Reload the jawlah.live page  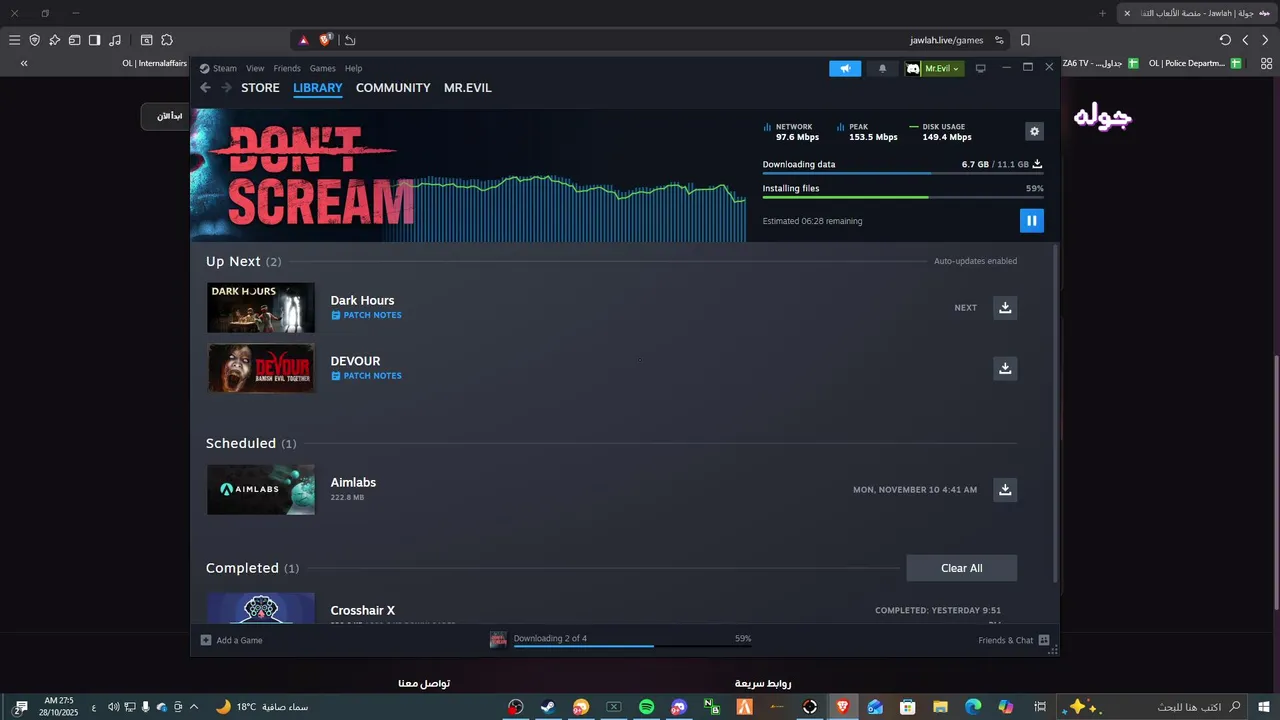1225,40
